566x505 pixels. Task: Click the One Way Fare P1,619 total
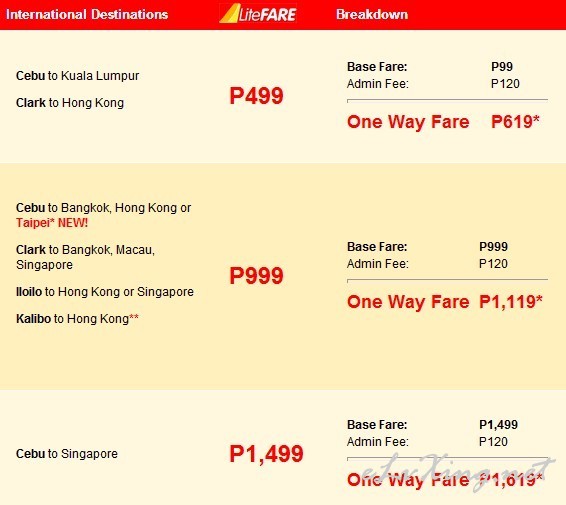pyautogui.click(x=445, y=480)
